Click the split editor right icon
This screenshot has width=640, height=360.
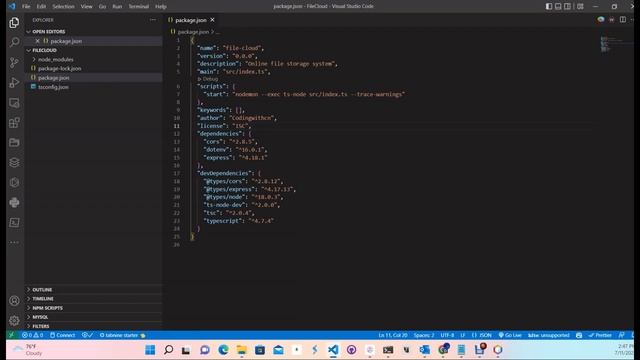[x=622, y=20]
